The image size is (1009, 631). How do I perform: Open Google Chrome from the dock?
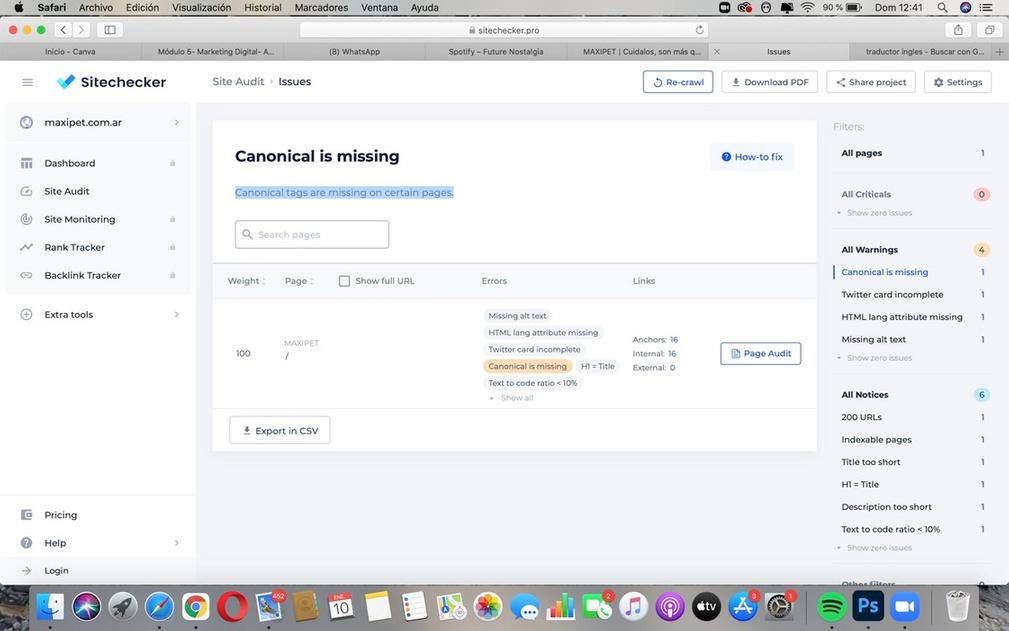click(196, 607)
